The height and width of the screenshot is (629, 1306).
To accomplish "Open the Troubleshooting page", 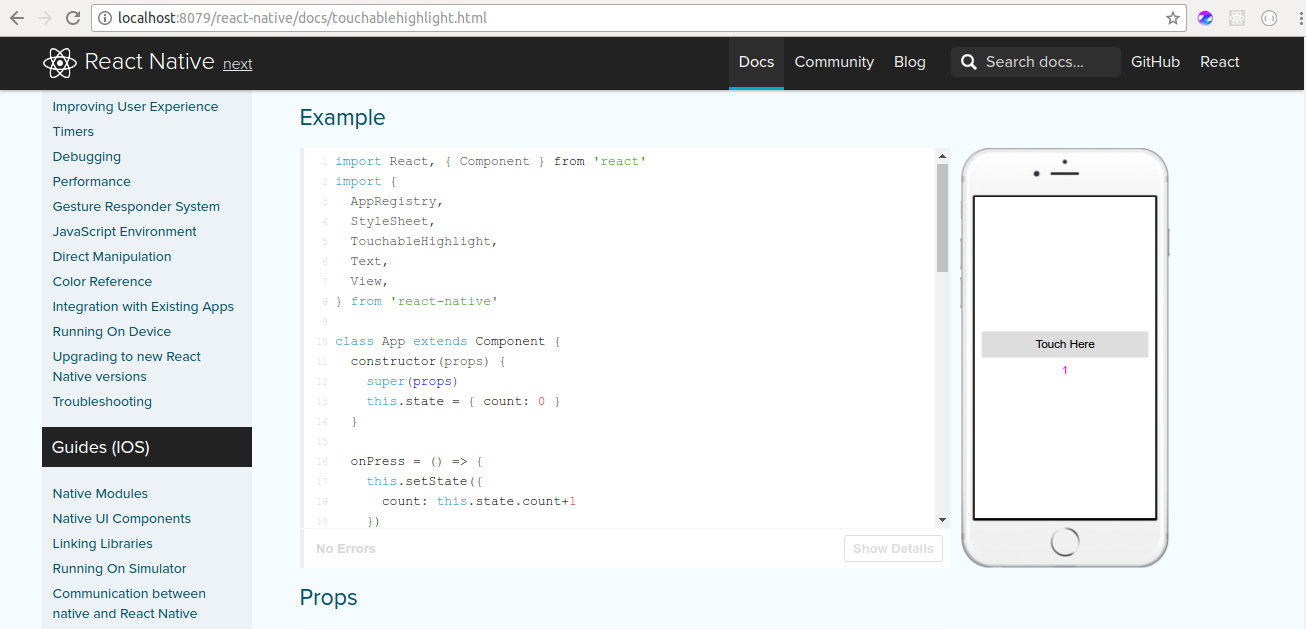I will pos(102,402).
